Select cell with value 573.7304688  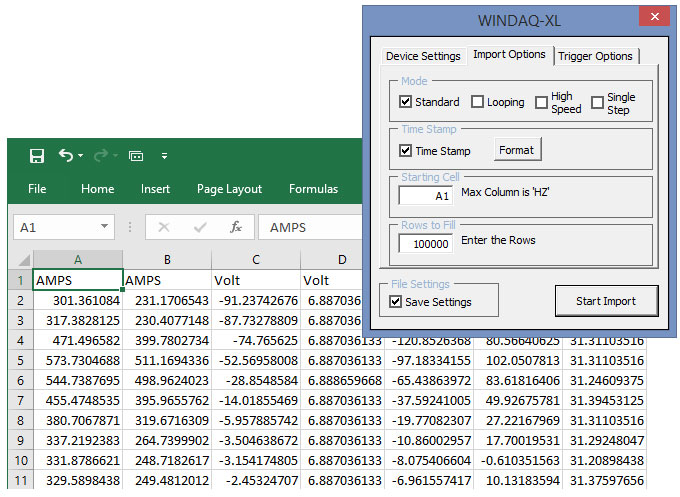(78, 360)
